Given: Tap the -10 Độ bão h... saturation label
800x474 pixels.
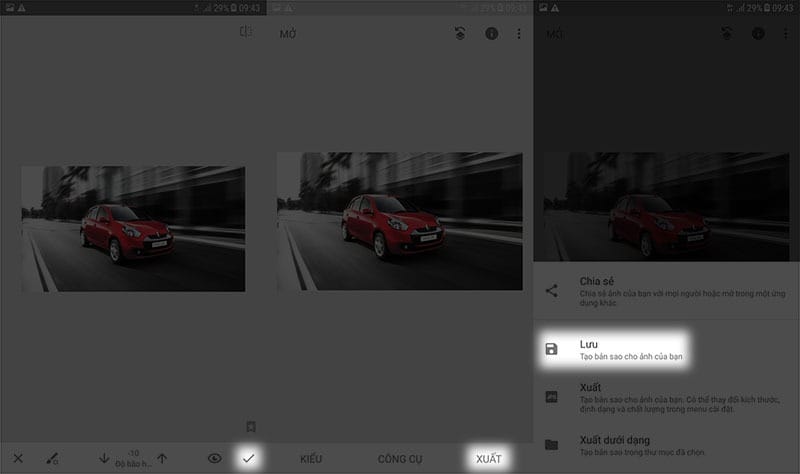Looking at the screenshot, I should [x=133, y=458].
